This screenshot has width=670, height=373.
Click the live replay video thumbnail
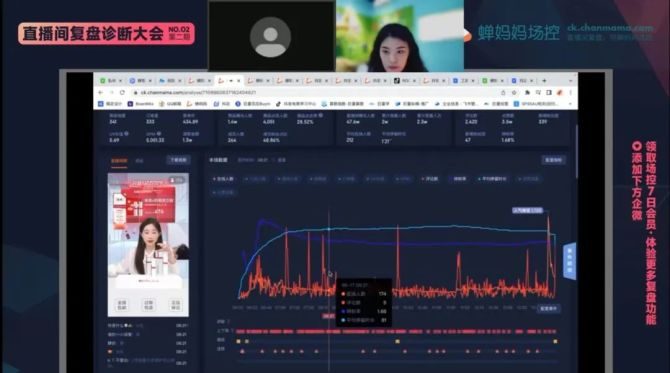click(x=148, y=244)
